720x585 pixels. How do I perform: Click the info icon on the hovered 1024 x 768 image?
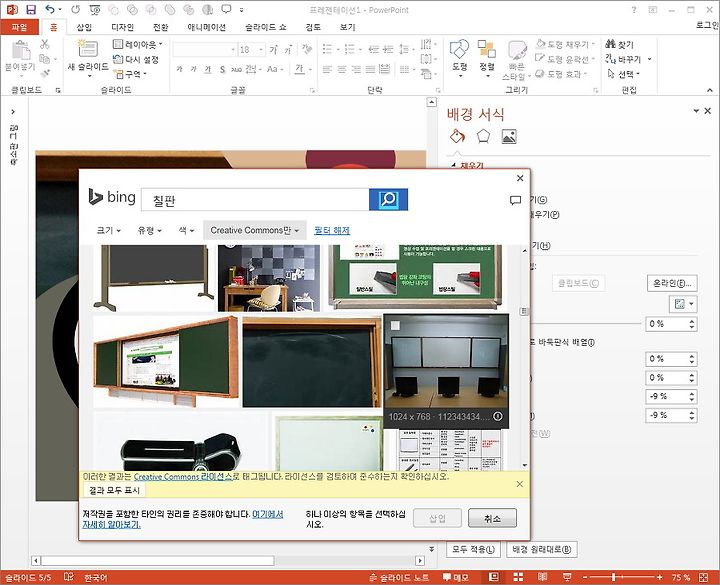[497, 416]
